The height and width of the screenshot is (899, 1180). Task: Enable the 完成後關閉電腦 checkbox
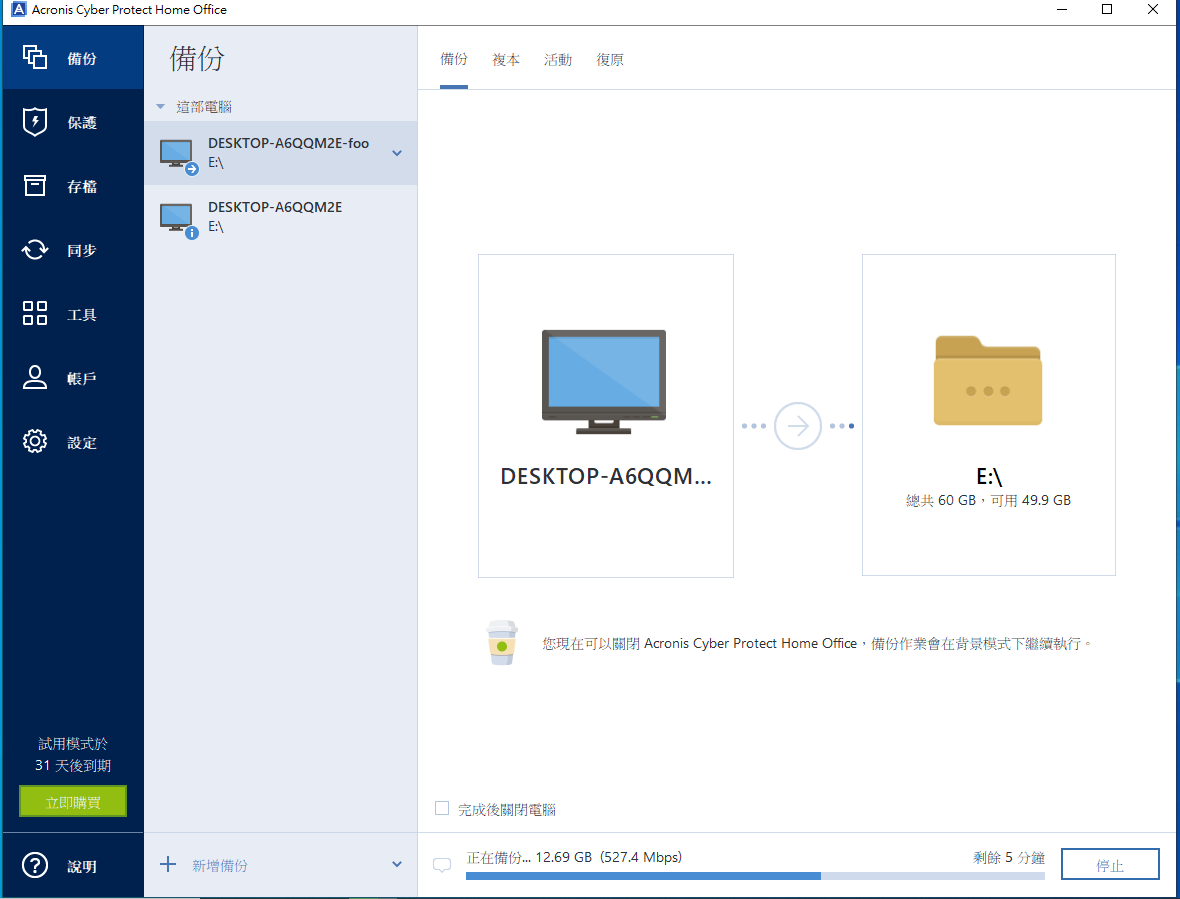pyautogui.click(x=442, y=809)
